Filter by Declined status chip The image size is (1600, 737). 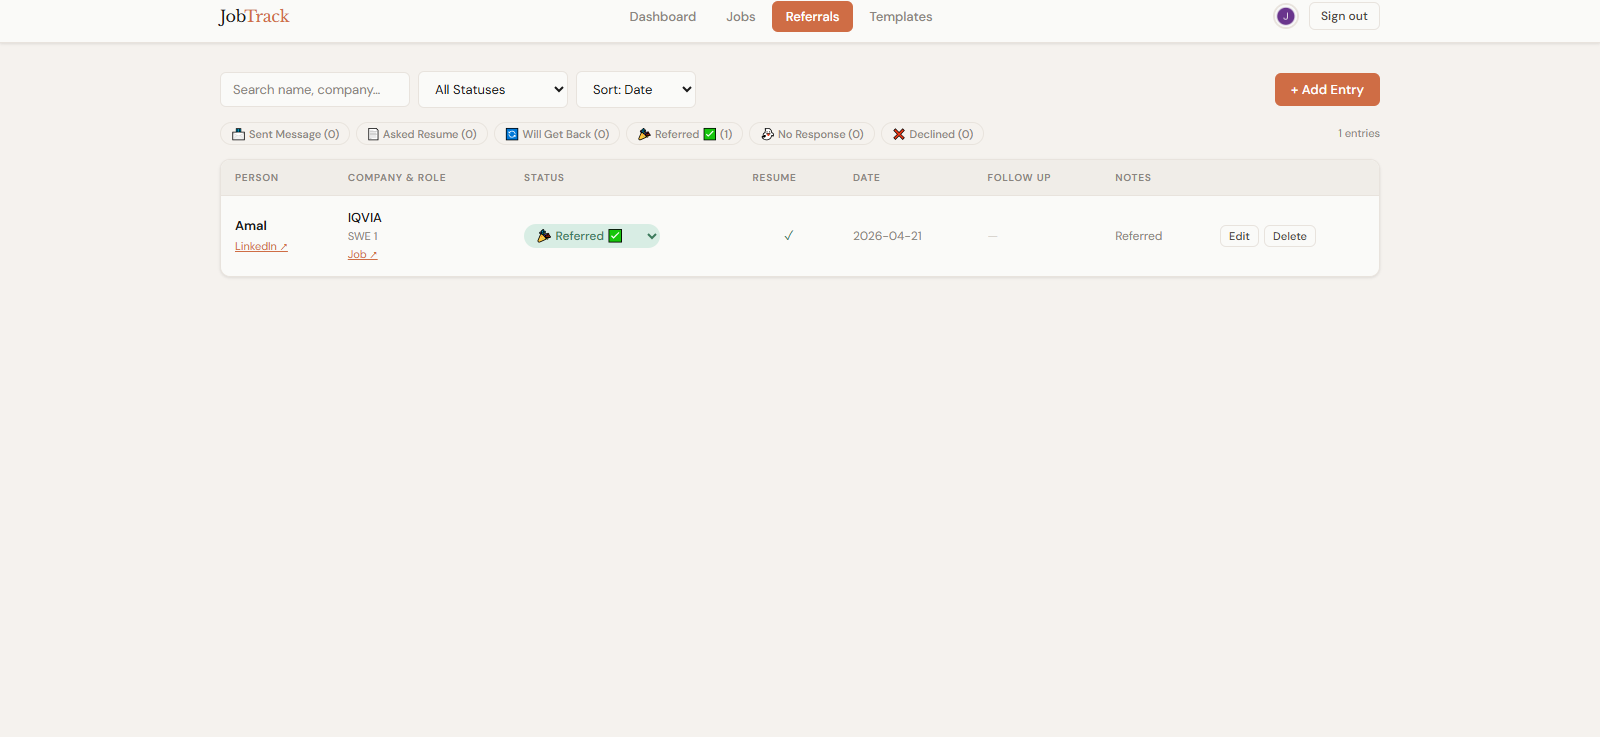(932, 134)
